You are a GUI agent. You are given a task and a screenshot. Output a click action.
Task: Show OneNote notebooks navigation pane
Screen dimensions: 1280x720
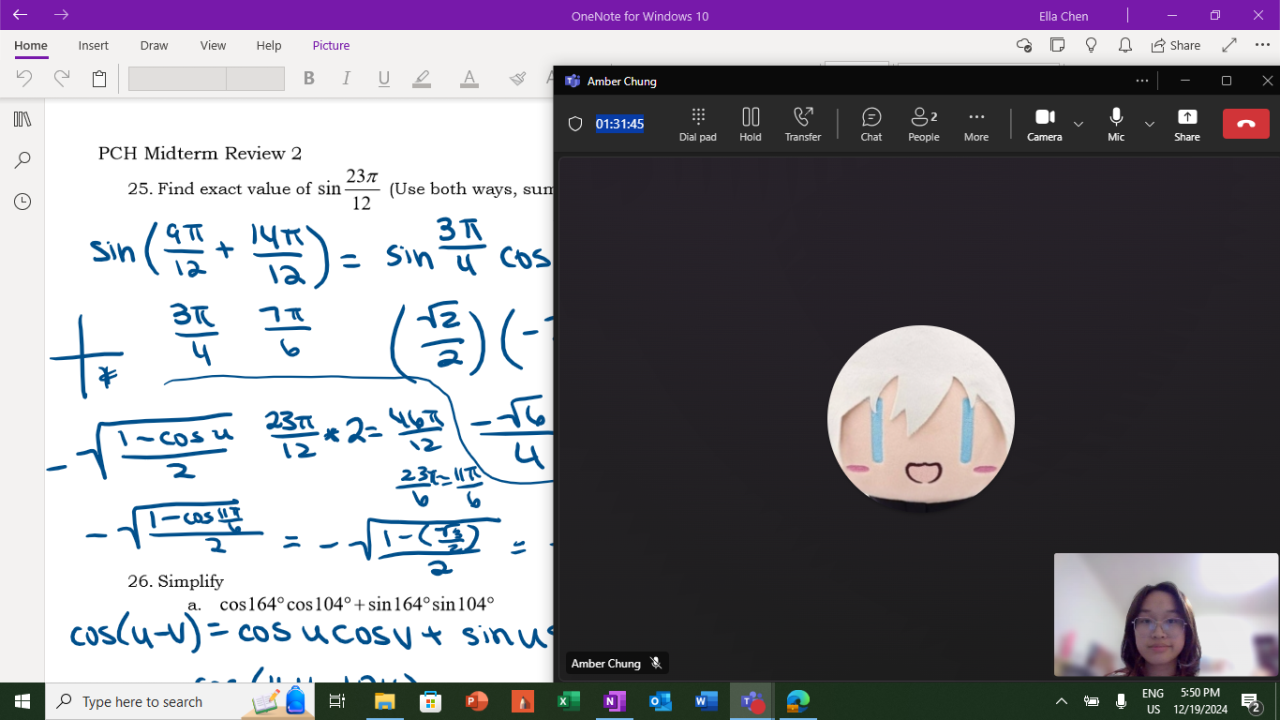(x=22, y=119)
